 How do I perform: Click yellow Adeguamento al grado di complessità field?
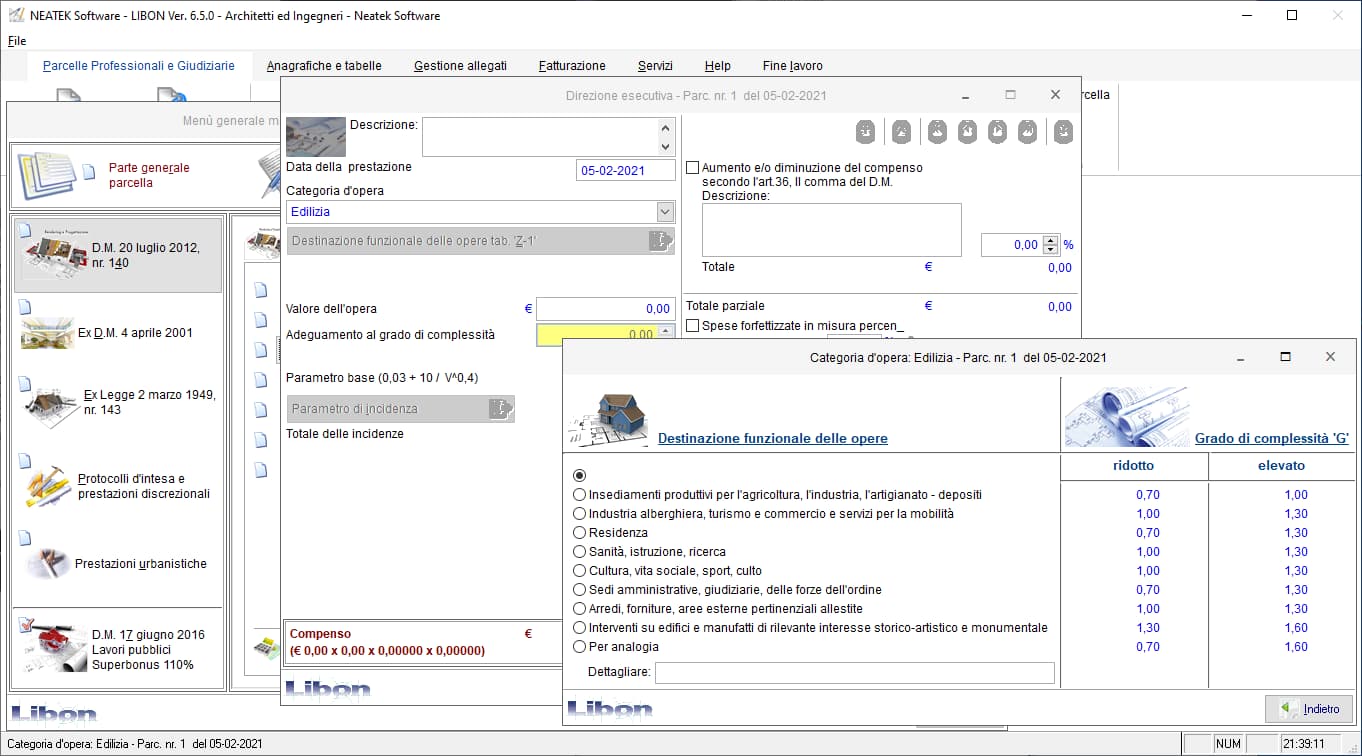(x=597, y=335)
